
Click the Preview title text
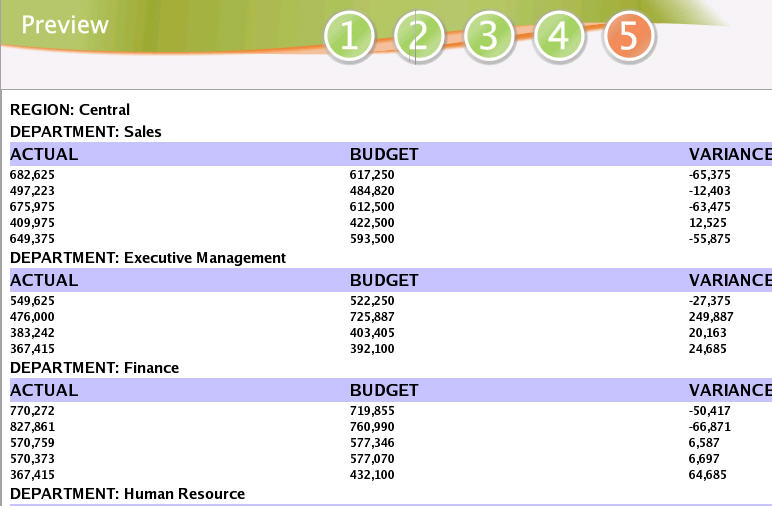(x=65, y=25)
